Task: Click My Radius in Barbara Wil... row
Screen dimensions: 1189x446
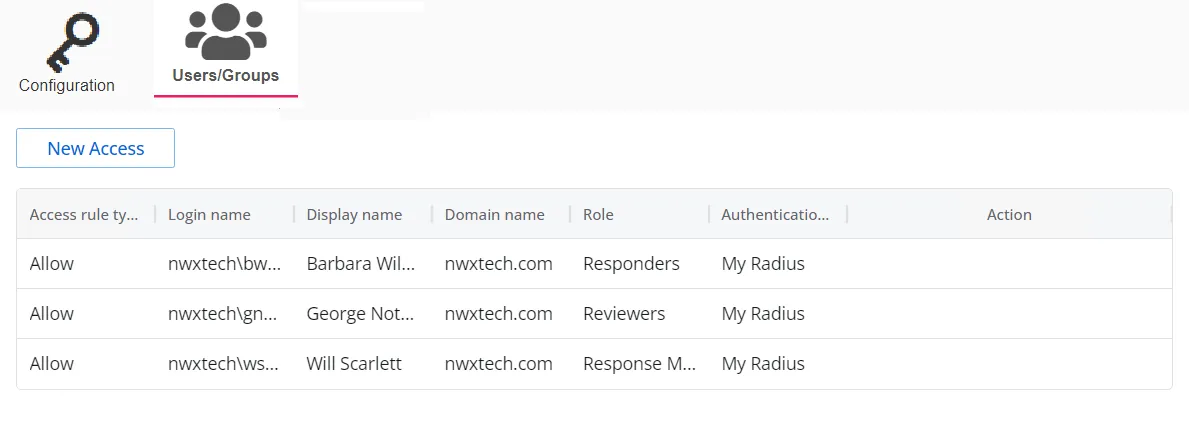Action: [x=763, y=264]
